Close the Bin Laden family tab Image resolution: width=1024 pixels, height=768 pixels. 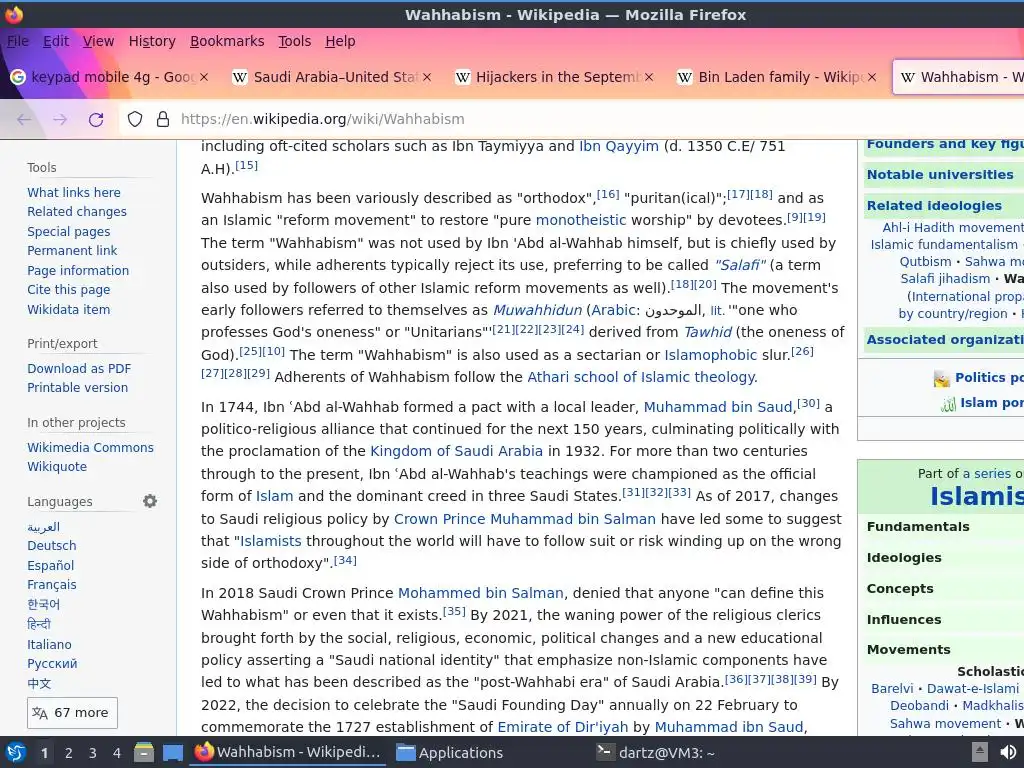click(x=871, y=77)
